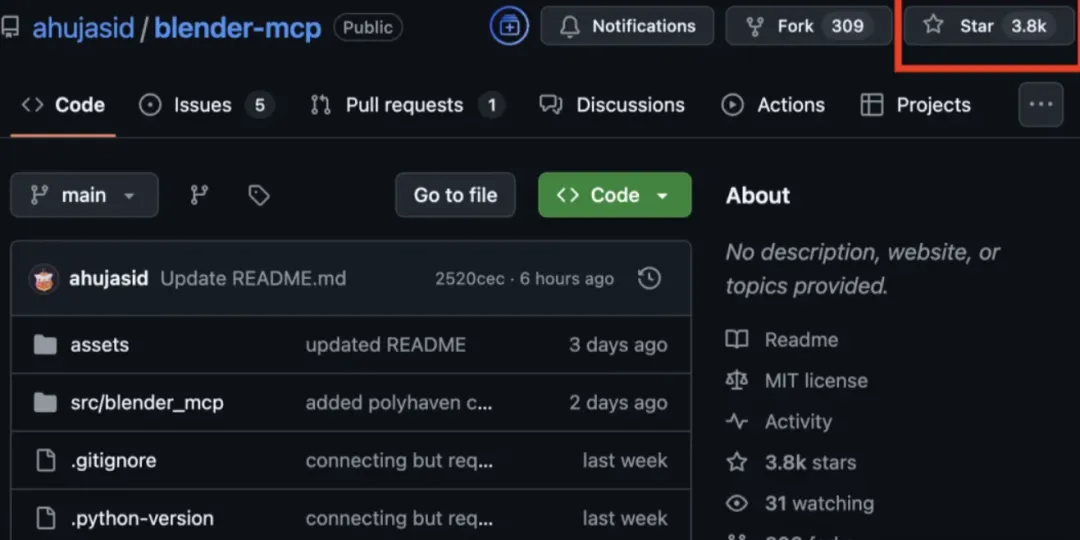
Task: Open the added polyhaven commit message
Action: [x=399, y=402]
